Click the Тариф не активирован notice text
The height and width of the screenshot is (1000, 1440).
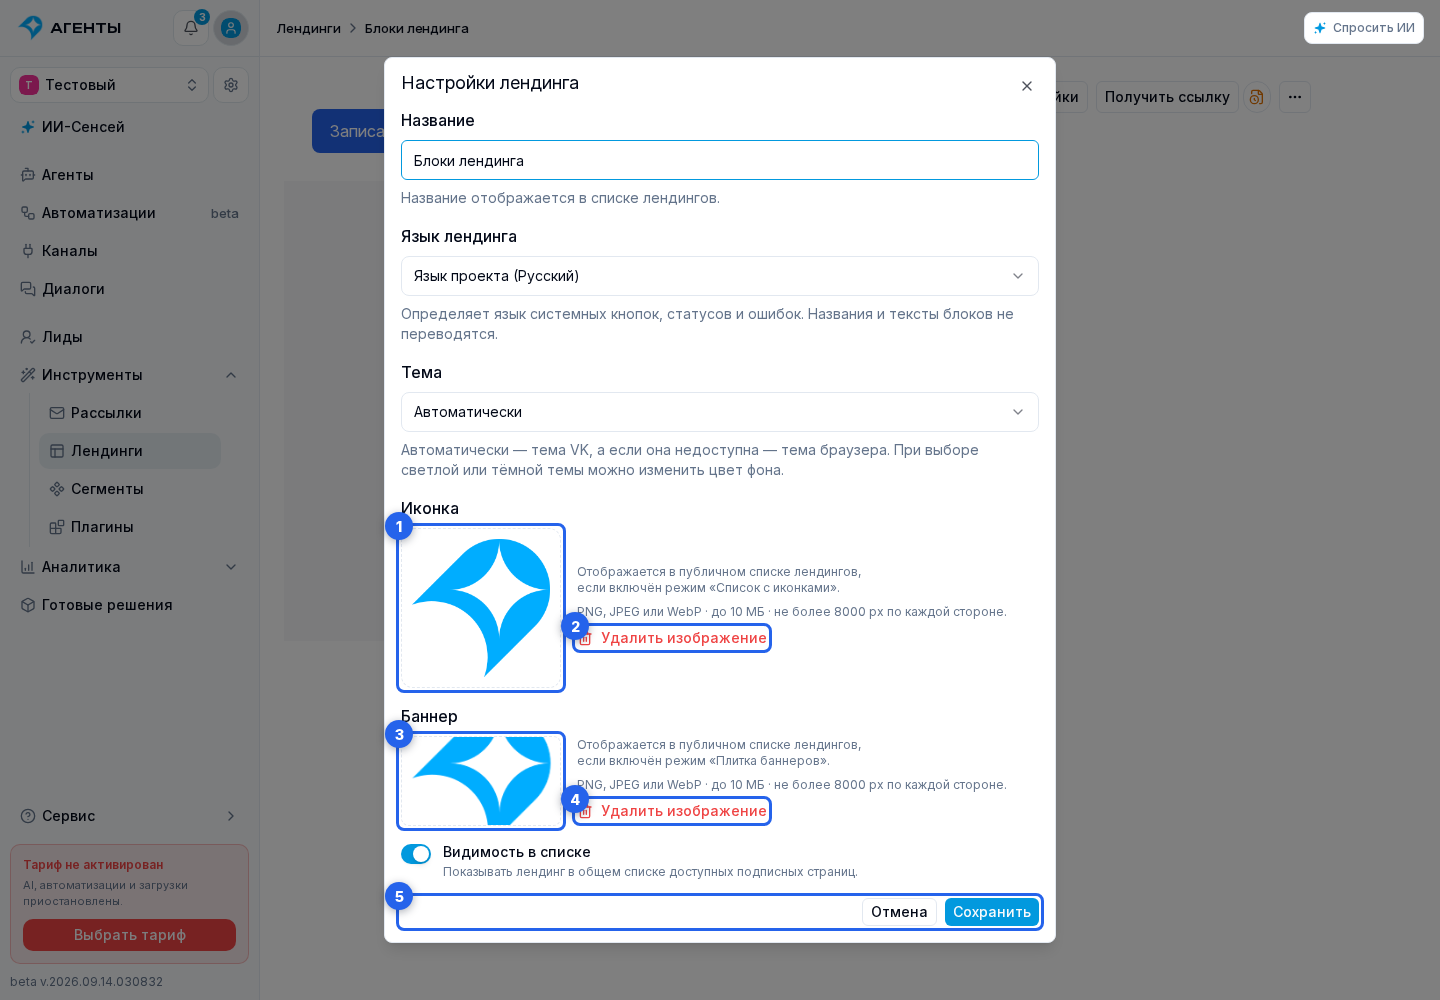coord(94,865)
